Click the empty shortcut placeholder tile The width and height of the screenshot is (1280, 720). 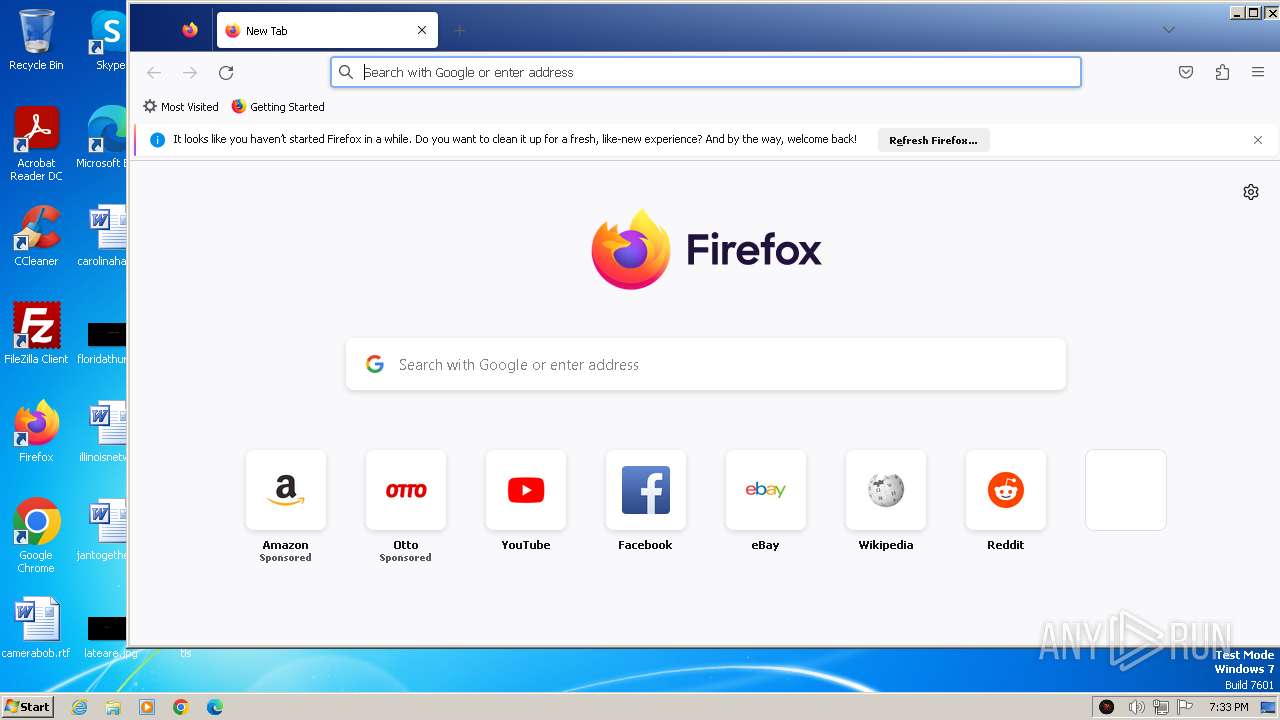(x=1126, y=490)
